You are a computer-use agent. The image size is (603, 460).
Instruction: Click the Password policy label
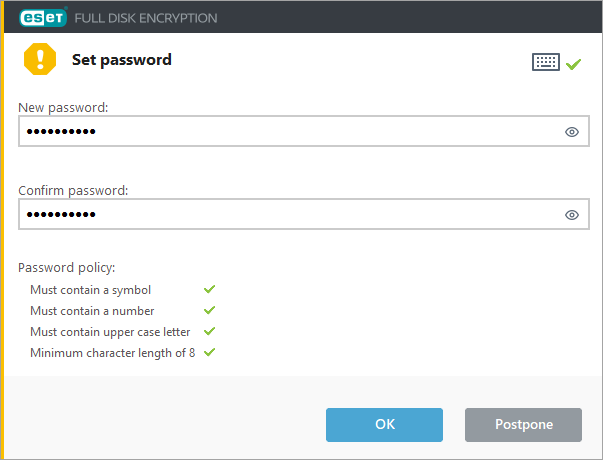click(67, 268)
